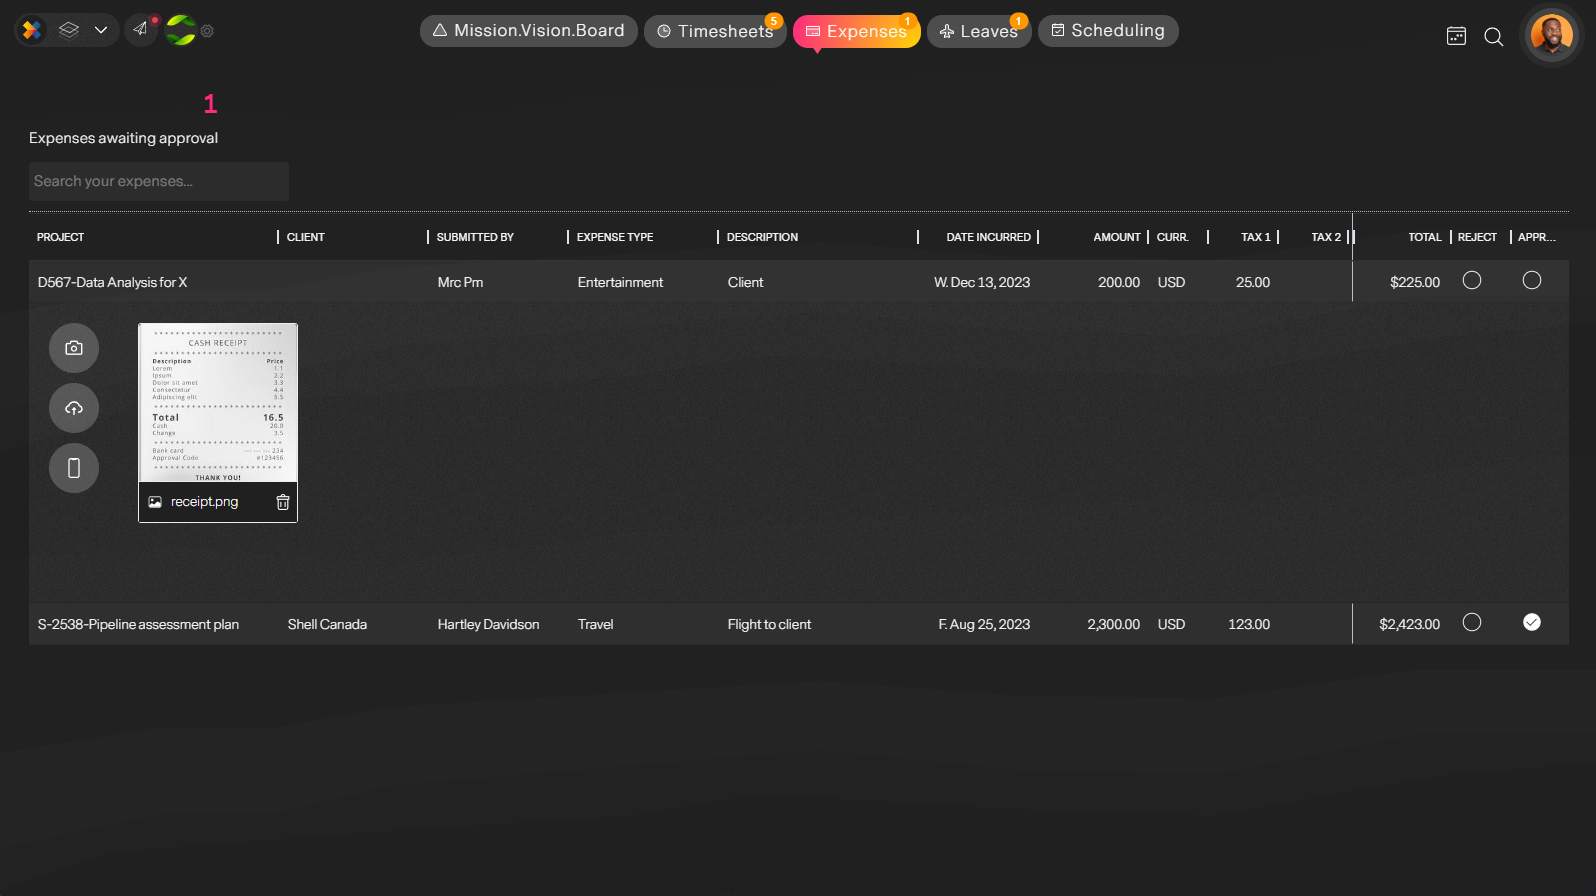Sort by the SUBMITTED BY column header
The image size is (1596, 896).
point(475,237)
